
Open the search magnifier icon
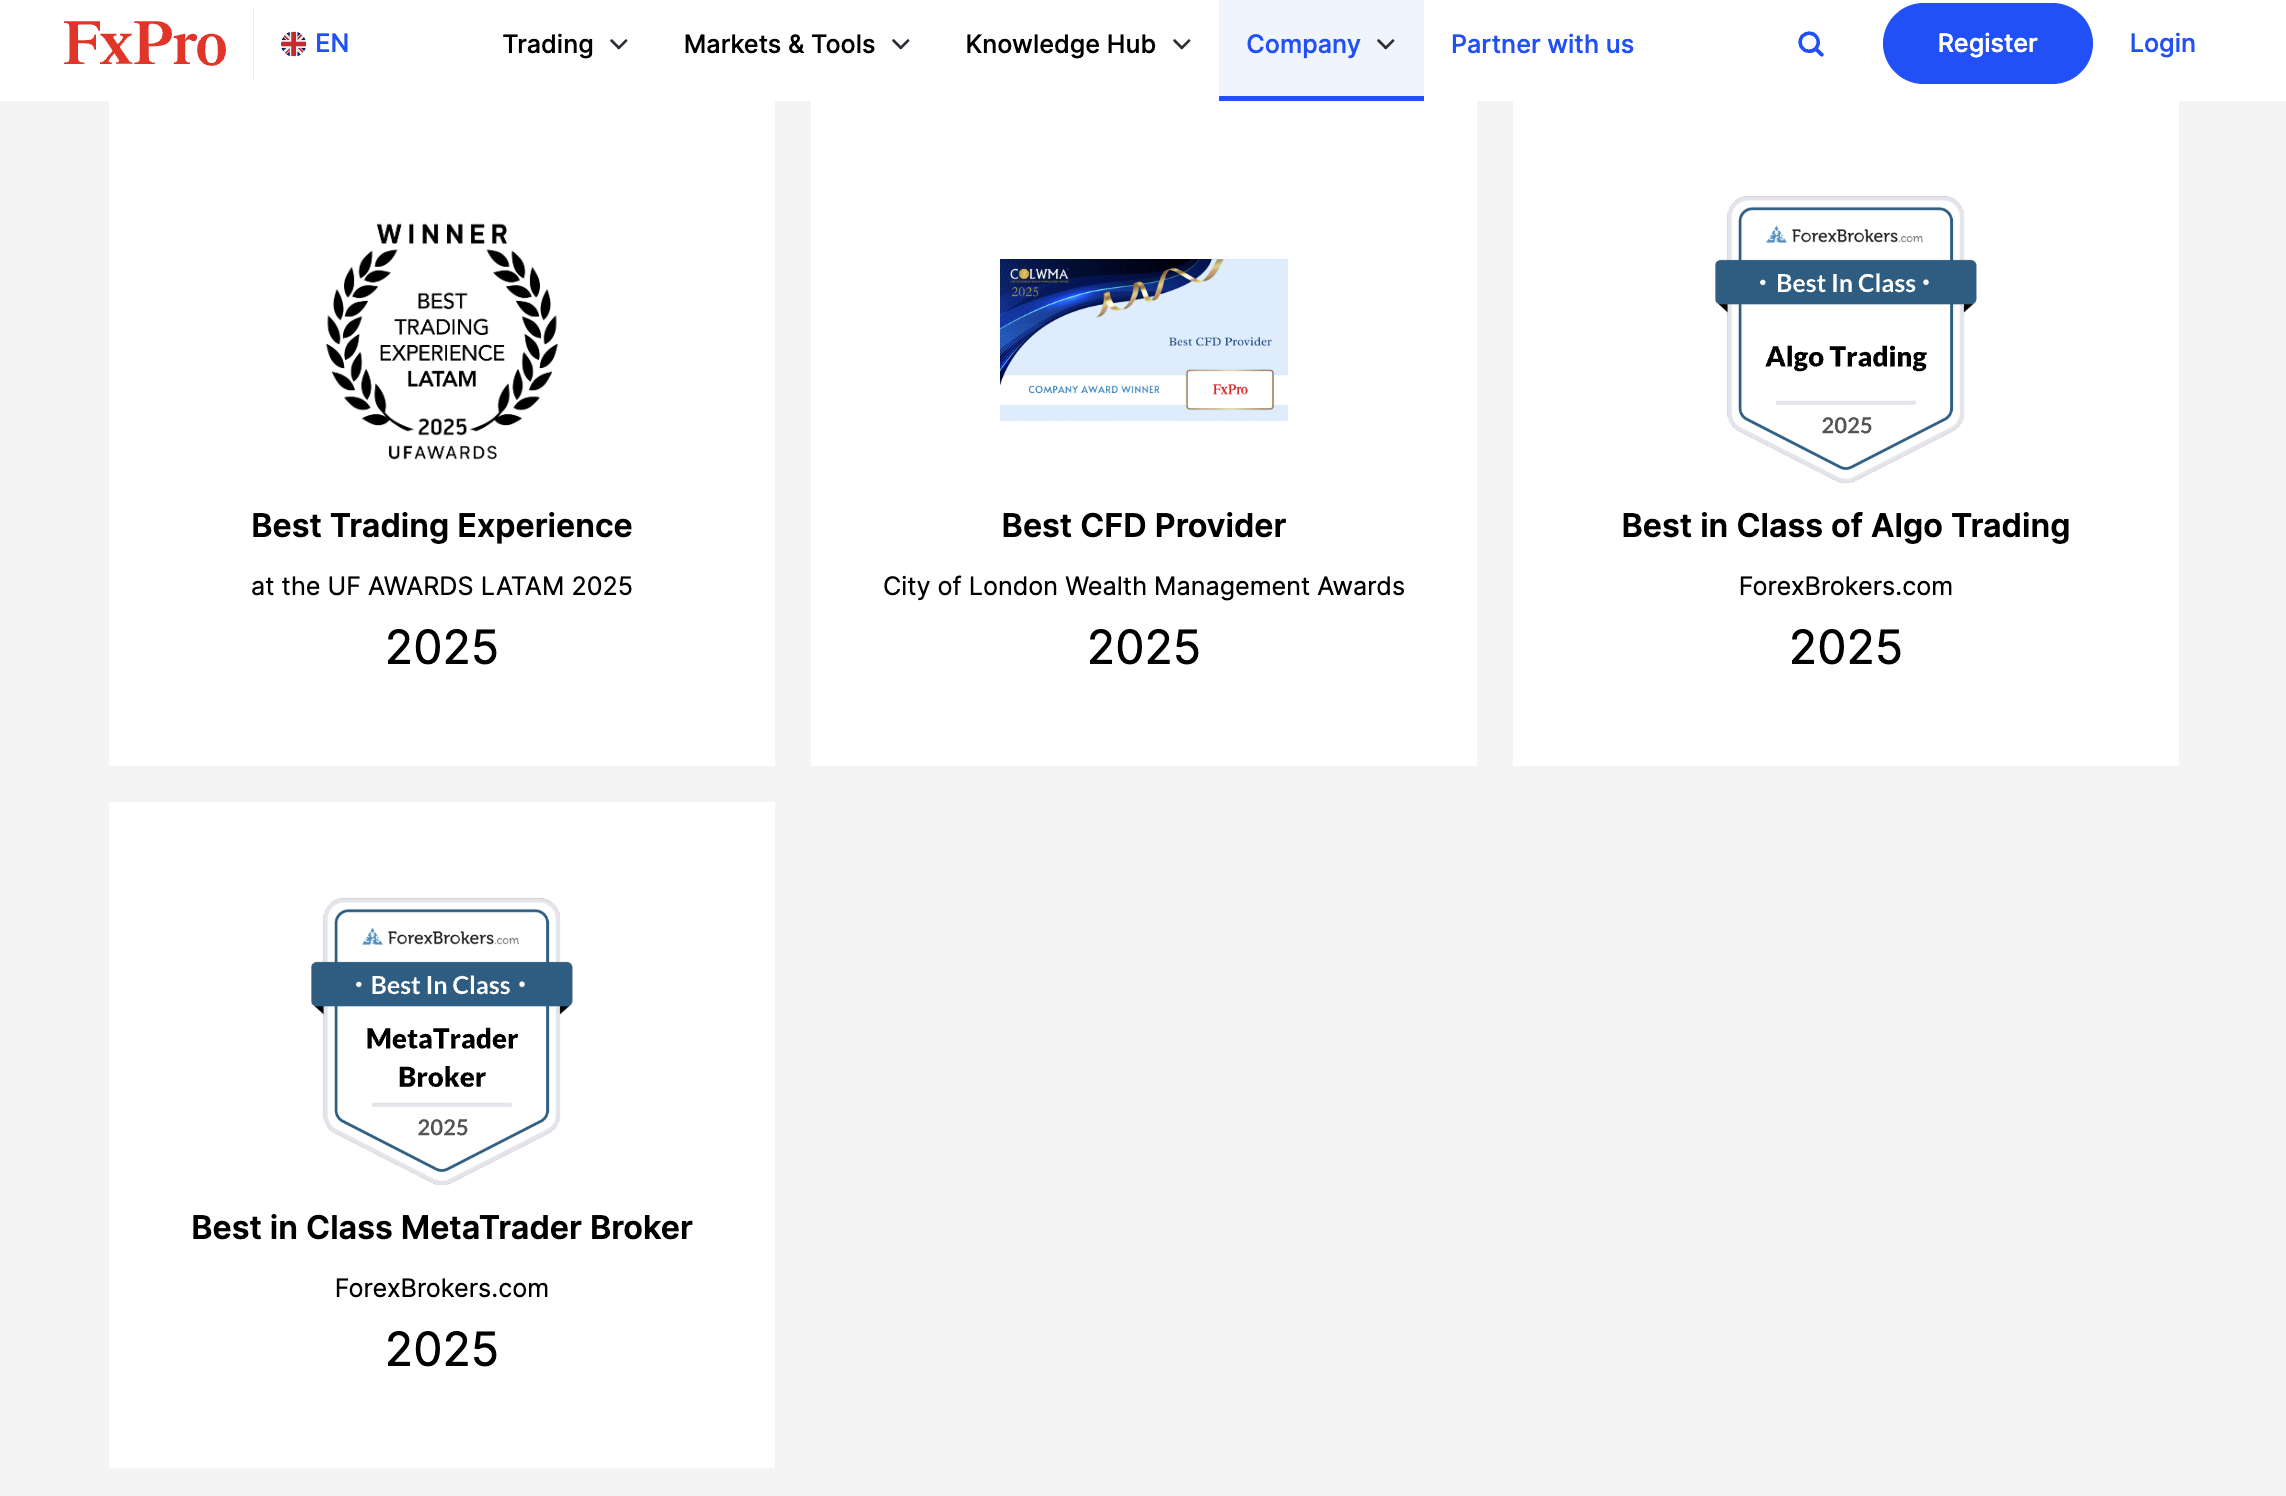pos(1810,44)
